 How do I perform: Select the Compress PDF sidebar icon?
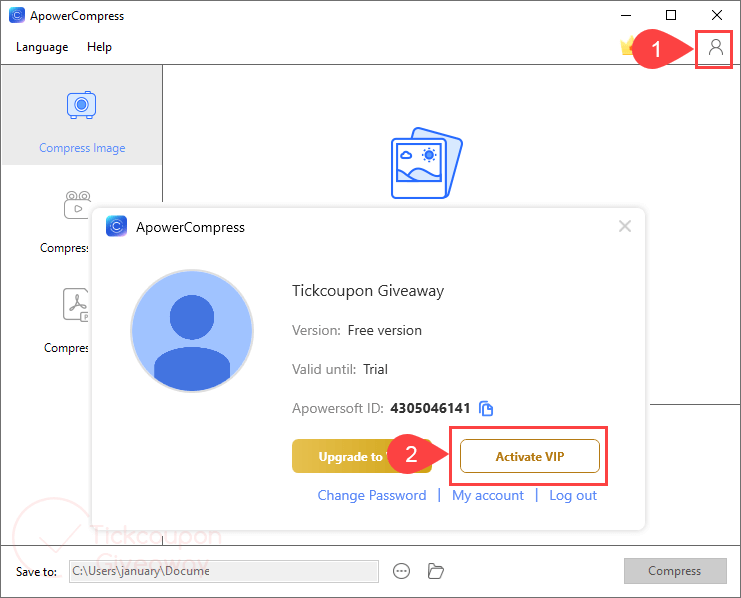77,304
